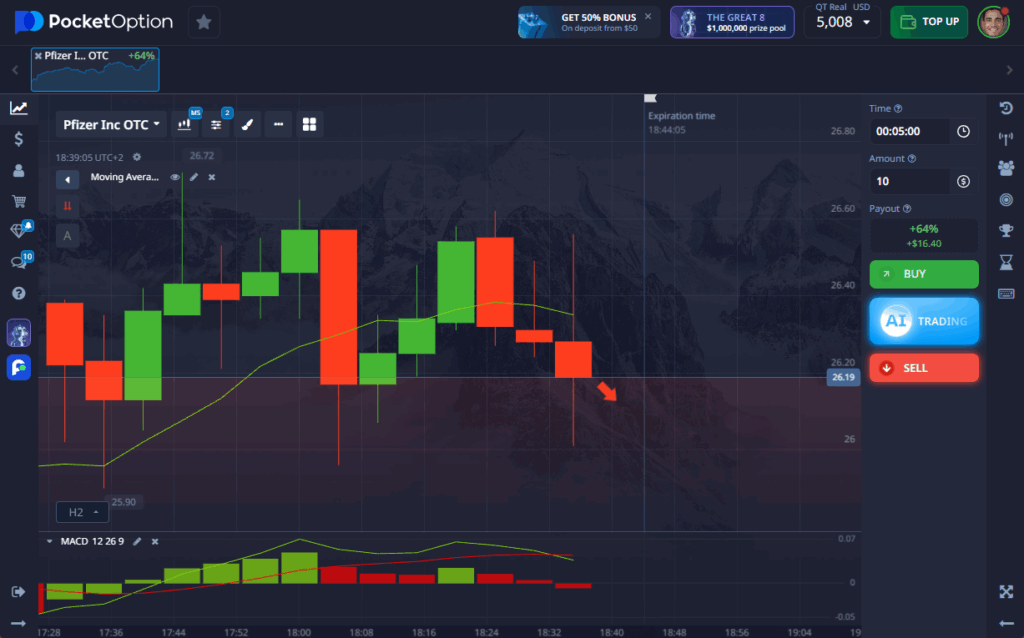
Task: Open the signals antenna icon in right sidebar
Action: [1006, 138]
